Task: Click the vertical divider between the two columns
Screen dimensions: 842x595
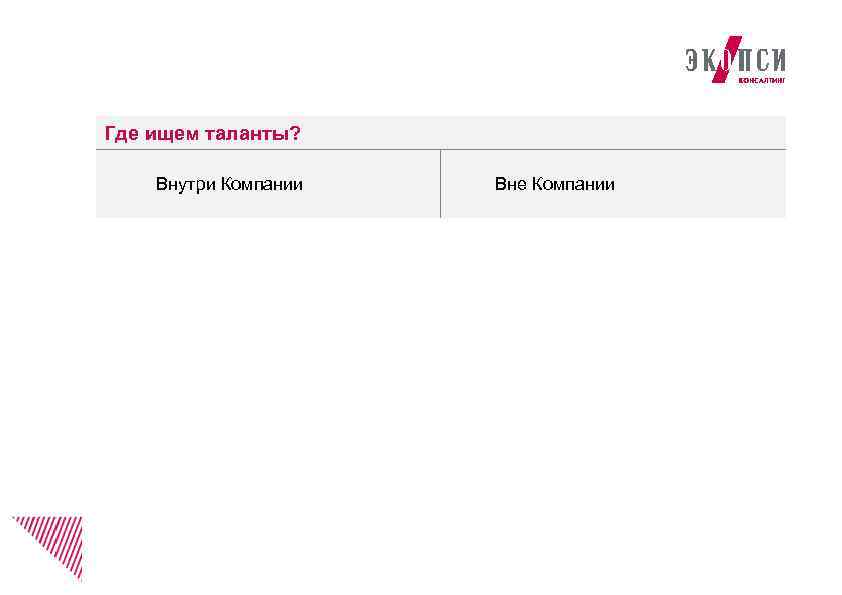Action: click(441, 185)
